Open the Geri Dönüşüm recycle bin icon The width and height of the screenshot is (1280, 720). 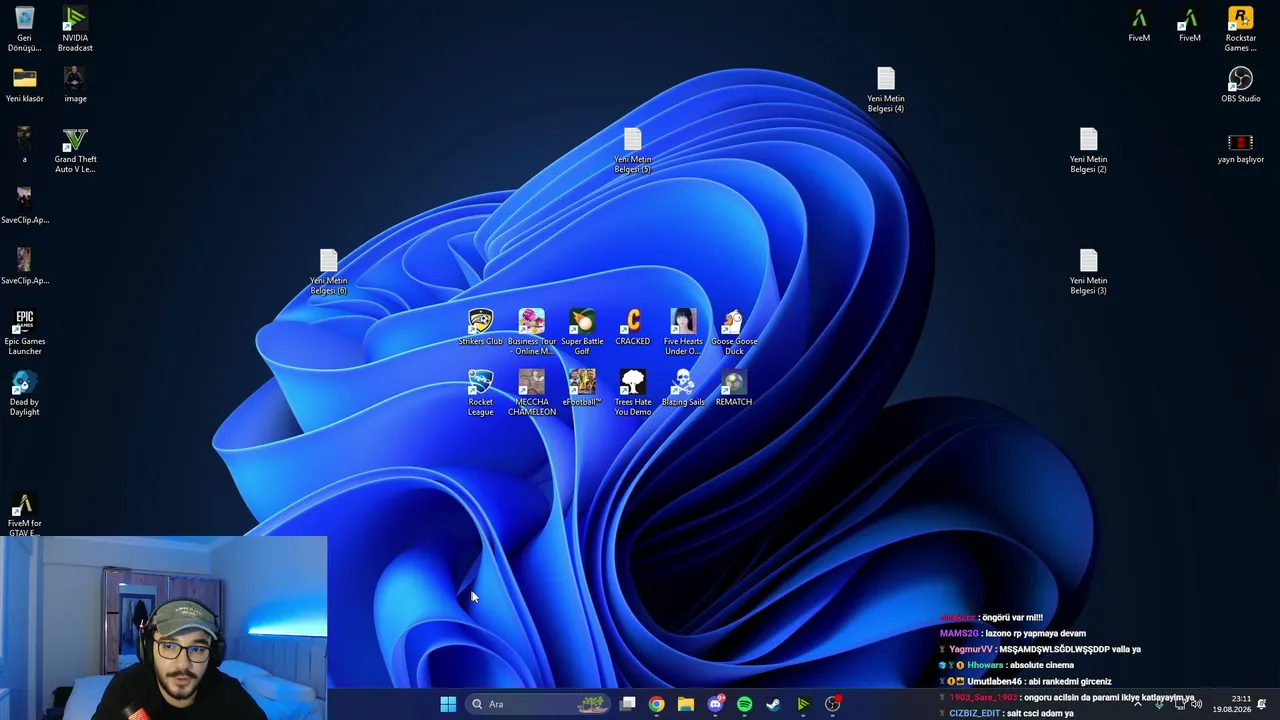click(24, 29)
